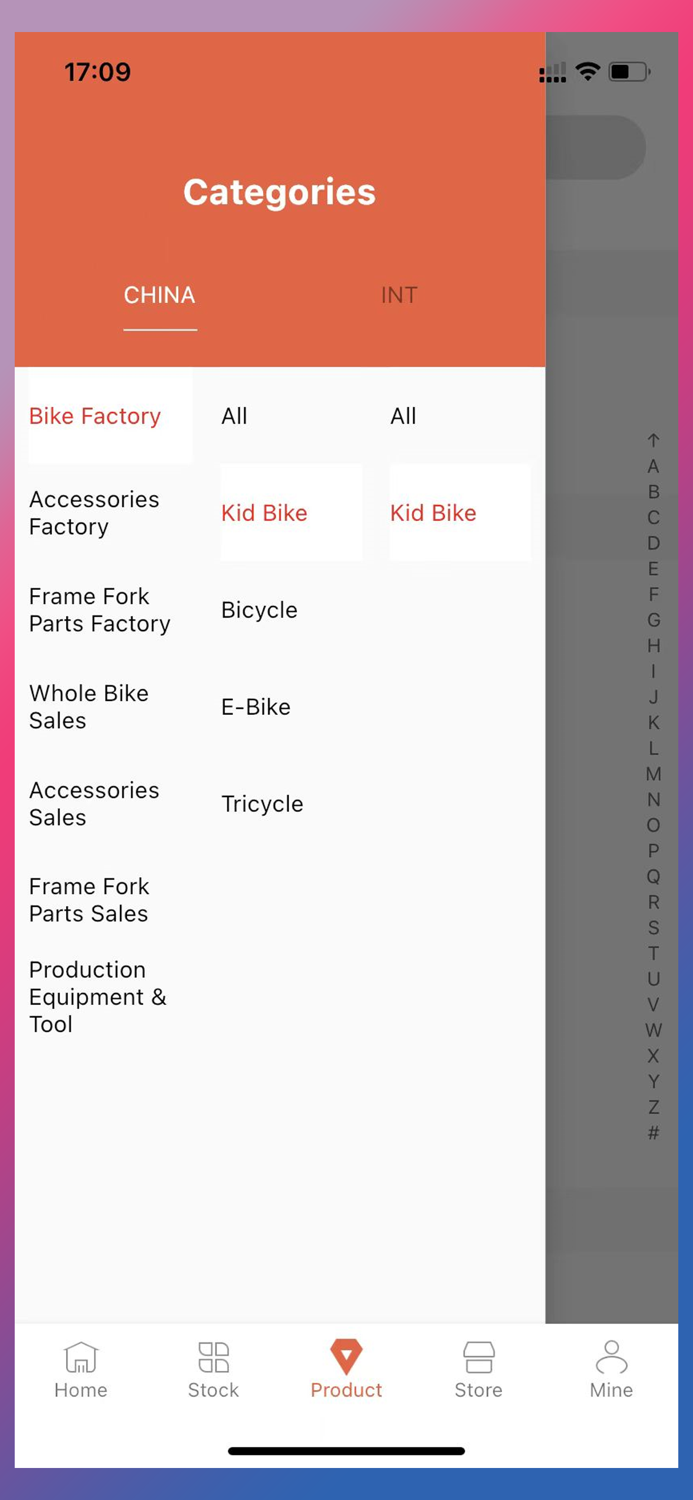This screenshot has height=1500, width=693.
Task: Select Kid Bike in the middle column
Action: coord(264,513)
